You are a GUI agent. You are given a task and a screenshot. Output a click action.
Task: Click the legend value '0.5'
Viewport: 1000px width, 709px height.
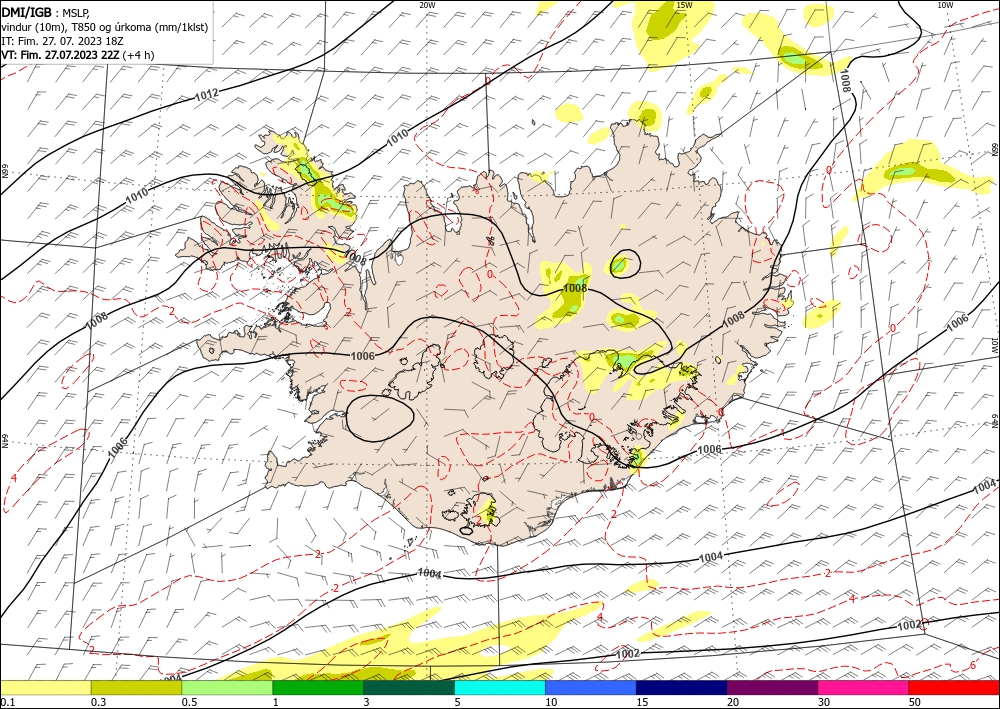pyautogui.click(x=188, y=702)
